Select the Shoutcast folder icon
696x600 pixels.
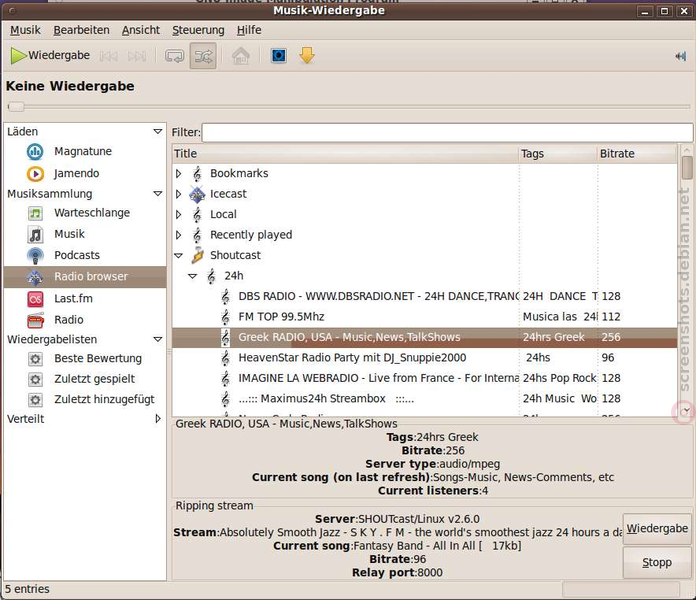(197, 256)
